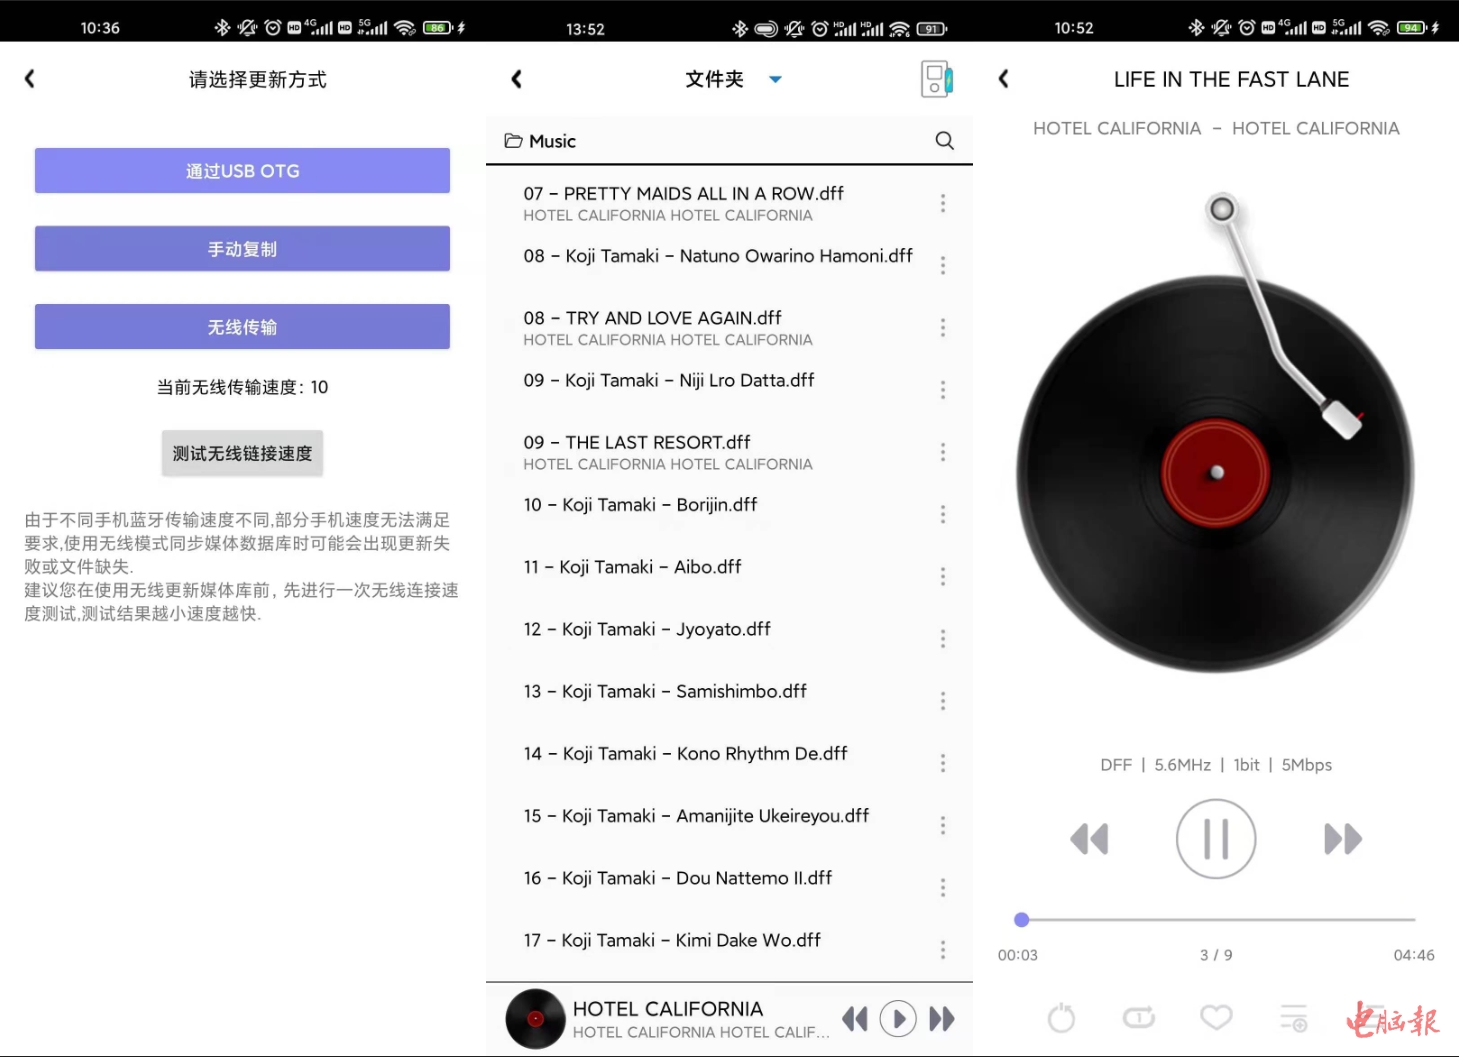This screenshot has width=1459, height=1057.
Task: Toggle repeat-one playback mode
Action: [x=1138, y=1018]
